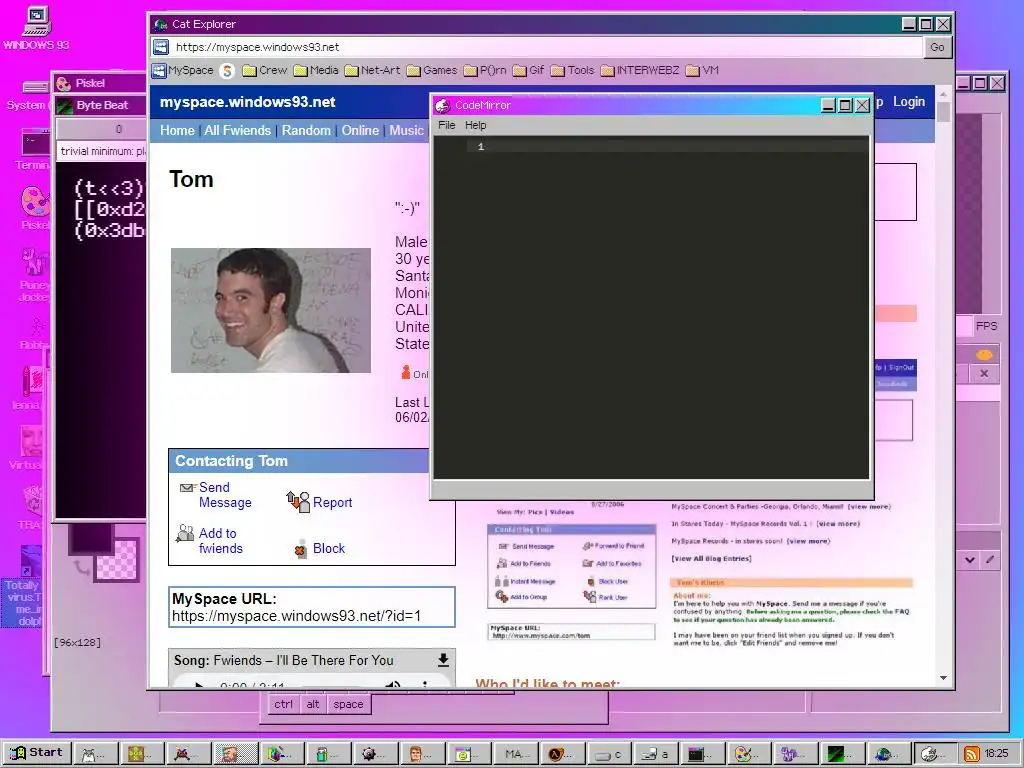Click the song download icon
The image size is (1024, 768).
(x=443, y=660)
